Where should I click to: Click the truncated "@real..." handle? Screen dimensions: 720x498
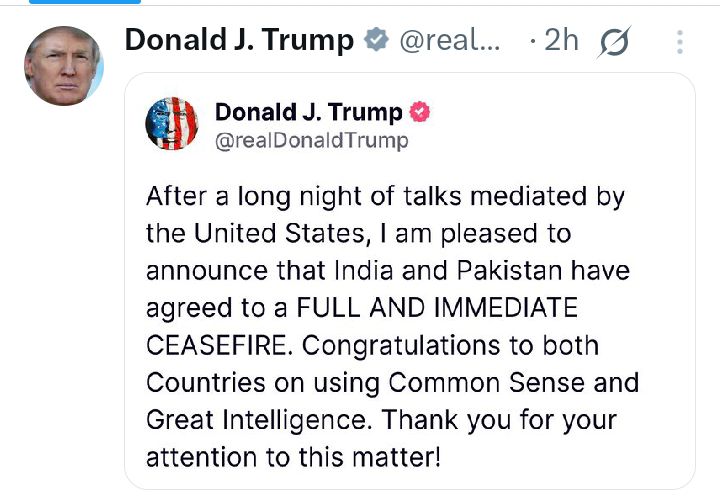point(450,41)
